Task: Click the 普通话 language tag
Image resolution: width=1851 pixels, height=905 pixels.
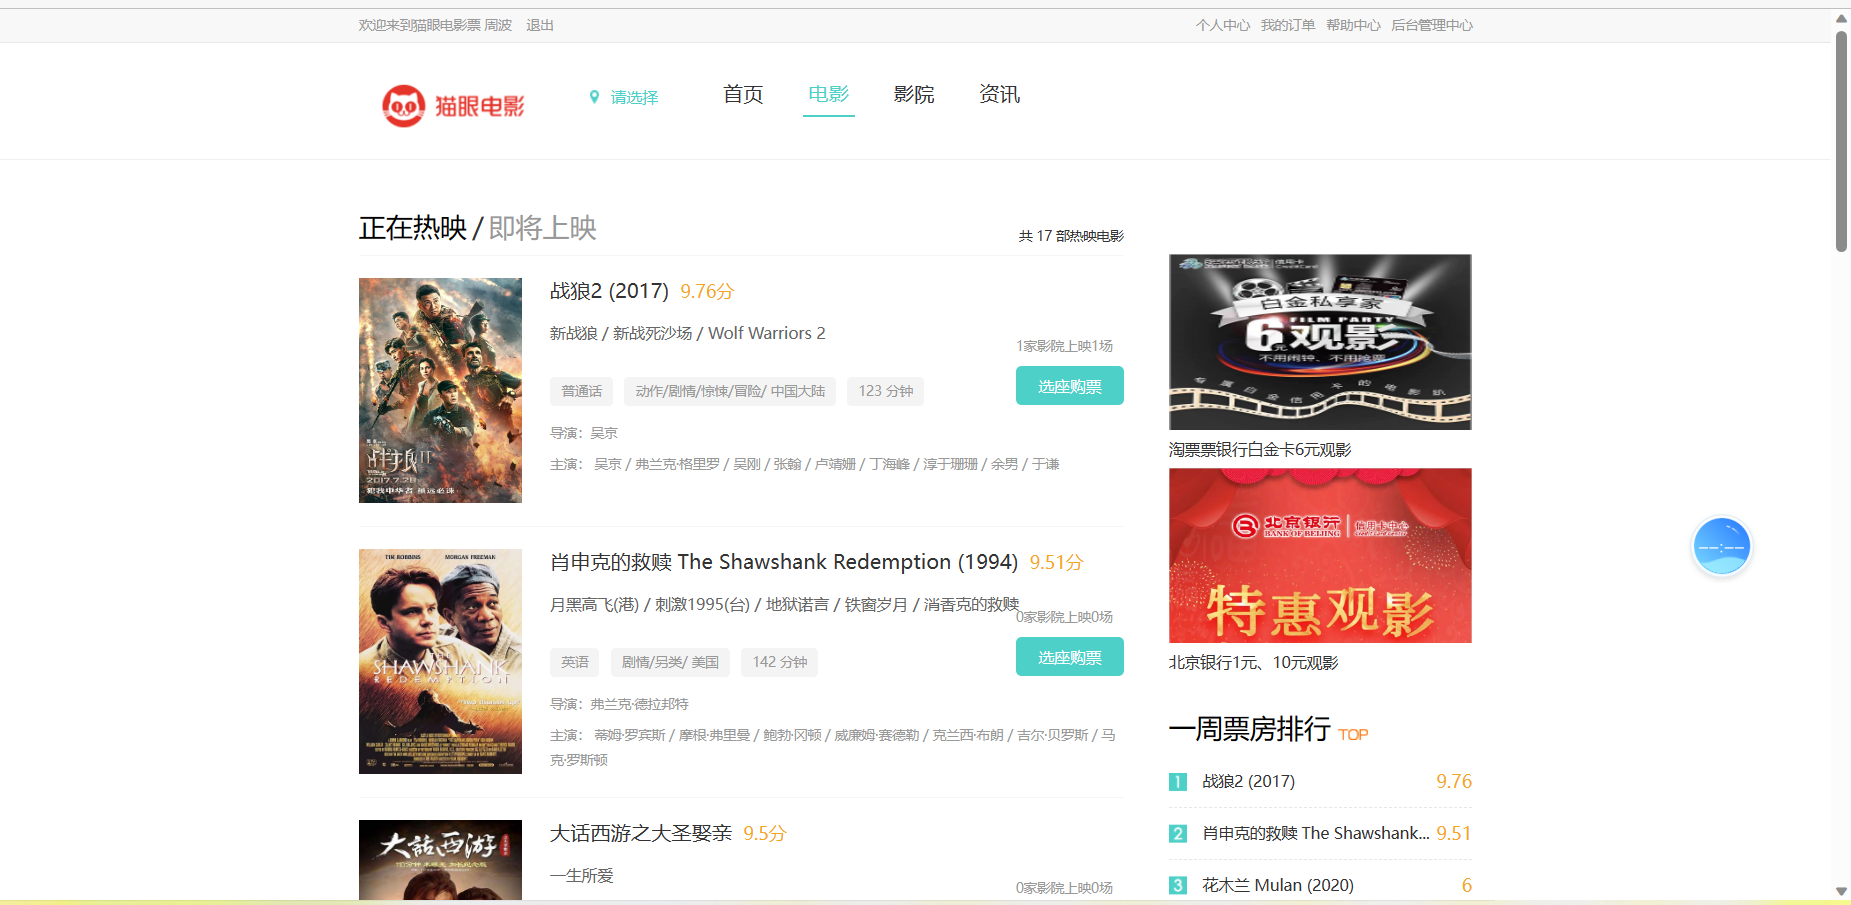Action: pyautogui.click(x=582, y=391)
